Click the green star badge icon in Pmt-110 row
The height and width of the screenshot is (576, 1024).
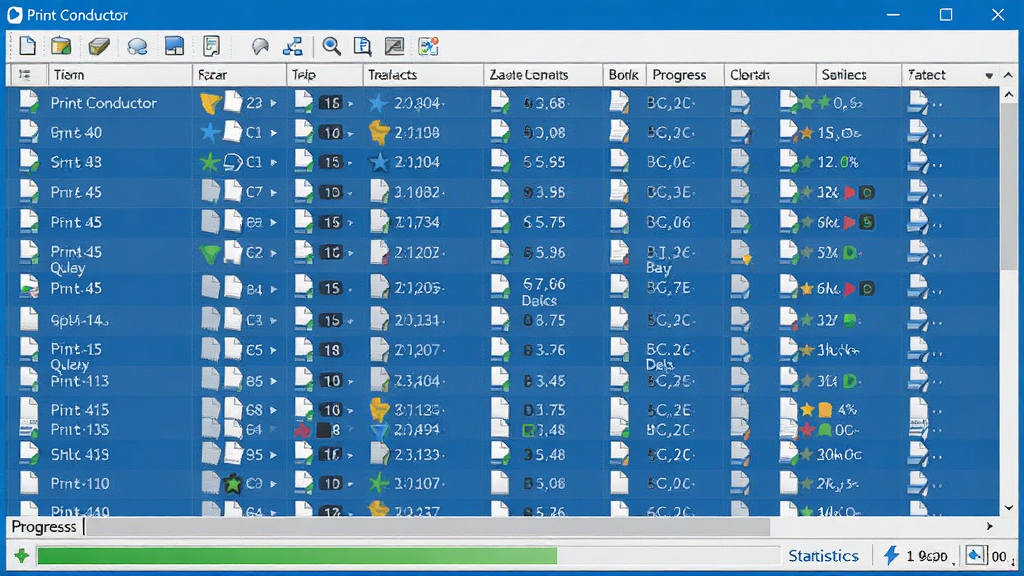click(x=232, y=484)
